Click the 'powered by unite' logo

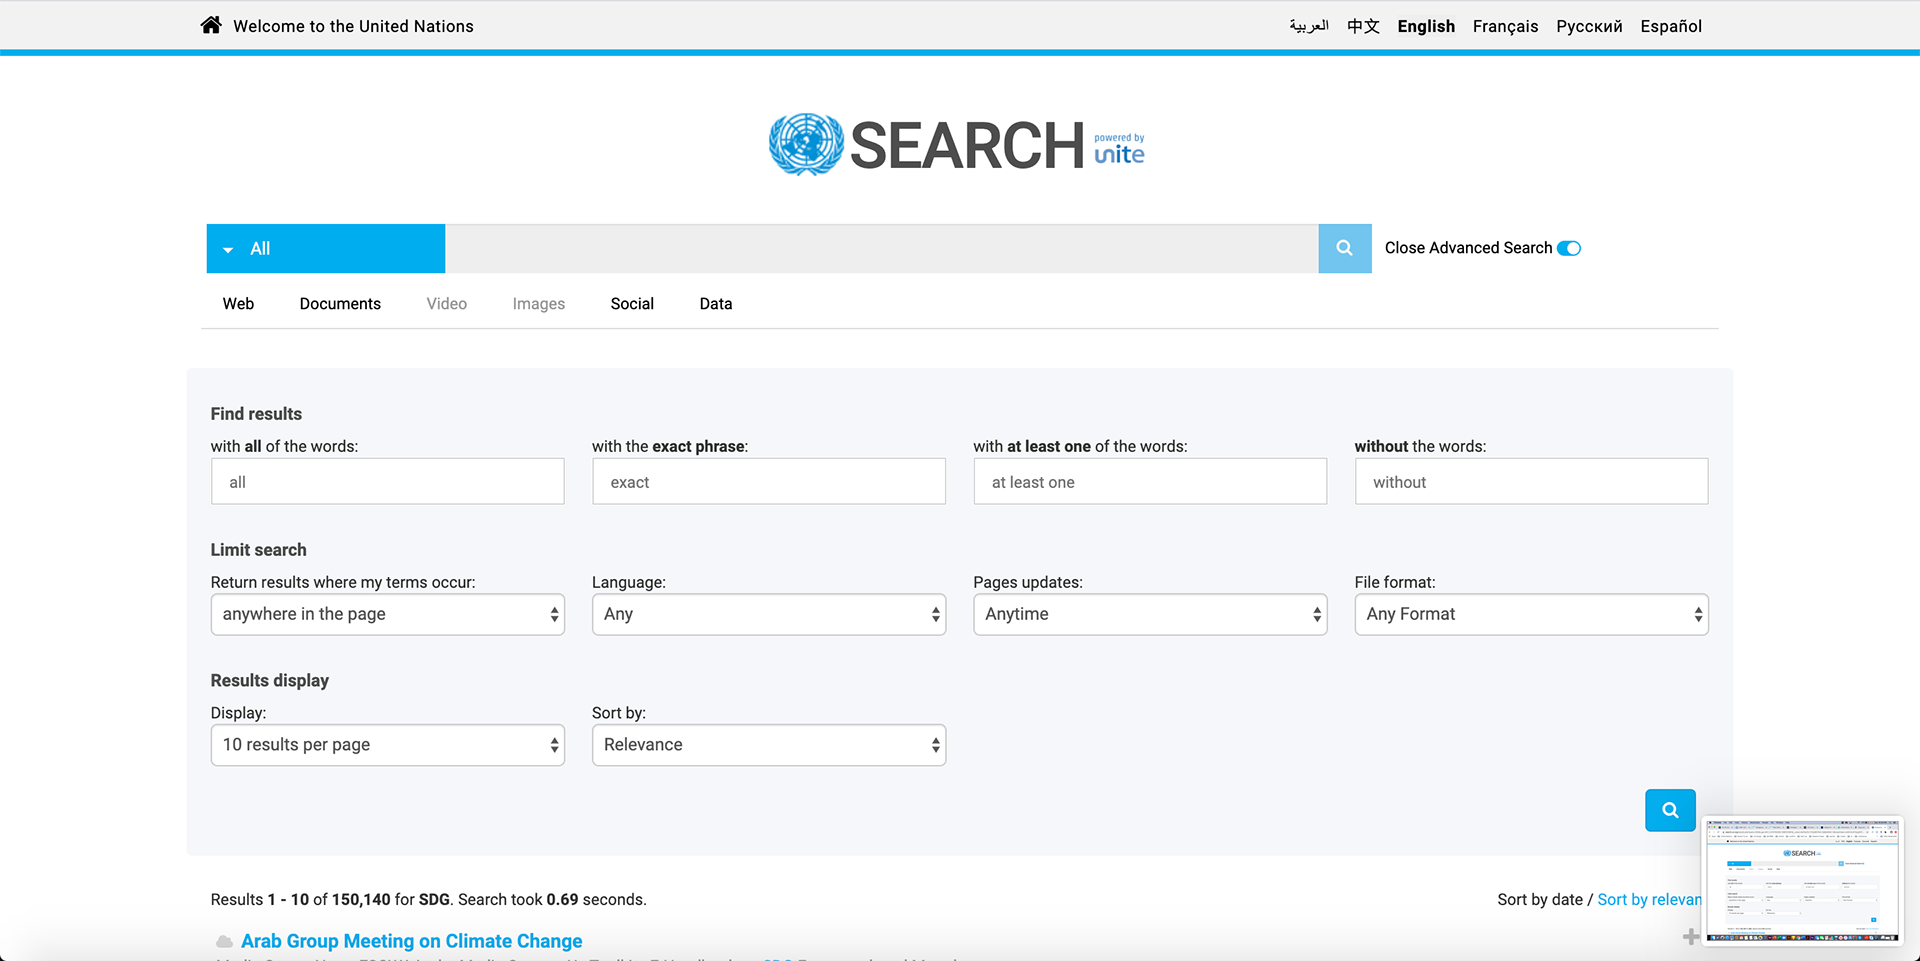pos(1119,149)
